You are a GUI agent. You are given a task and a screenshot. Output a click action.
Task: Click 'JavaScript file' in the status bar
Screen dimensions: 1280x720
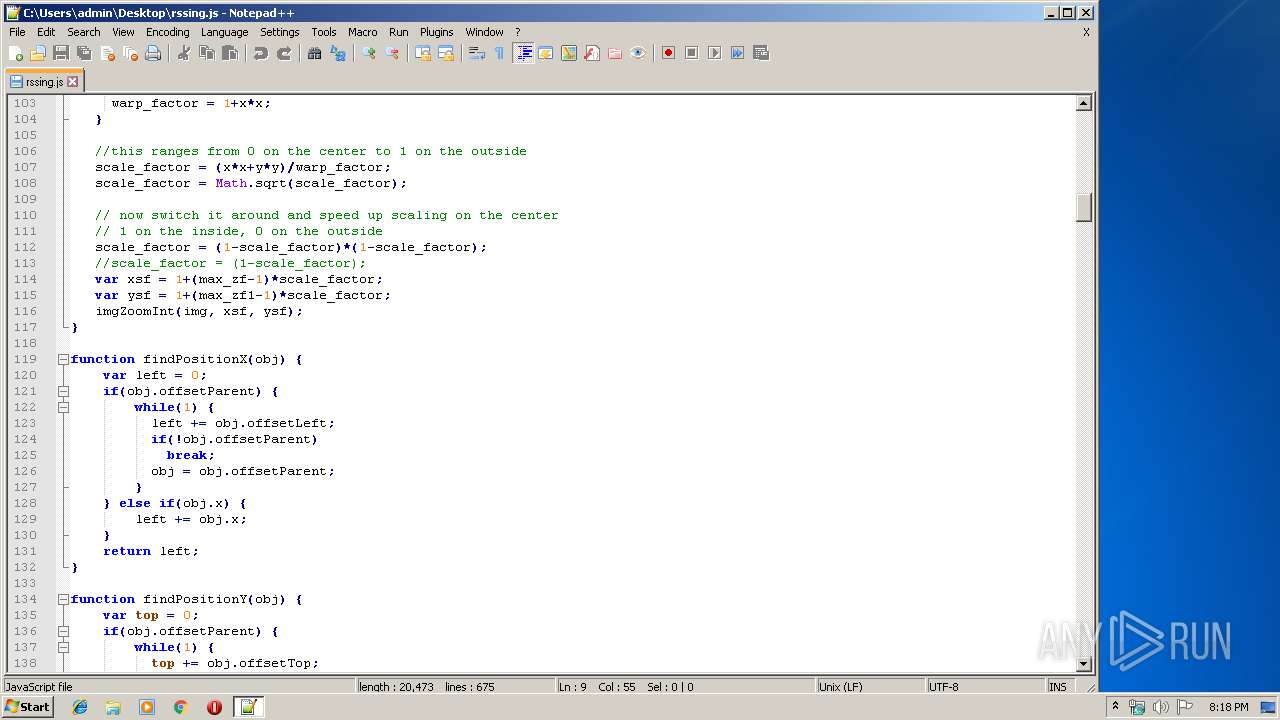39,687
